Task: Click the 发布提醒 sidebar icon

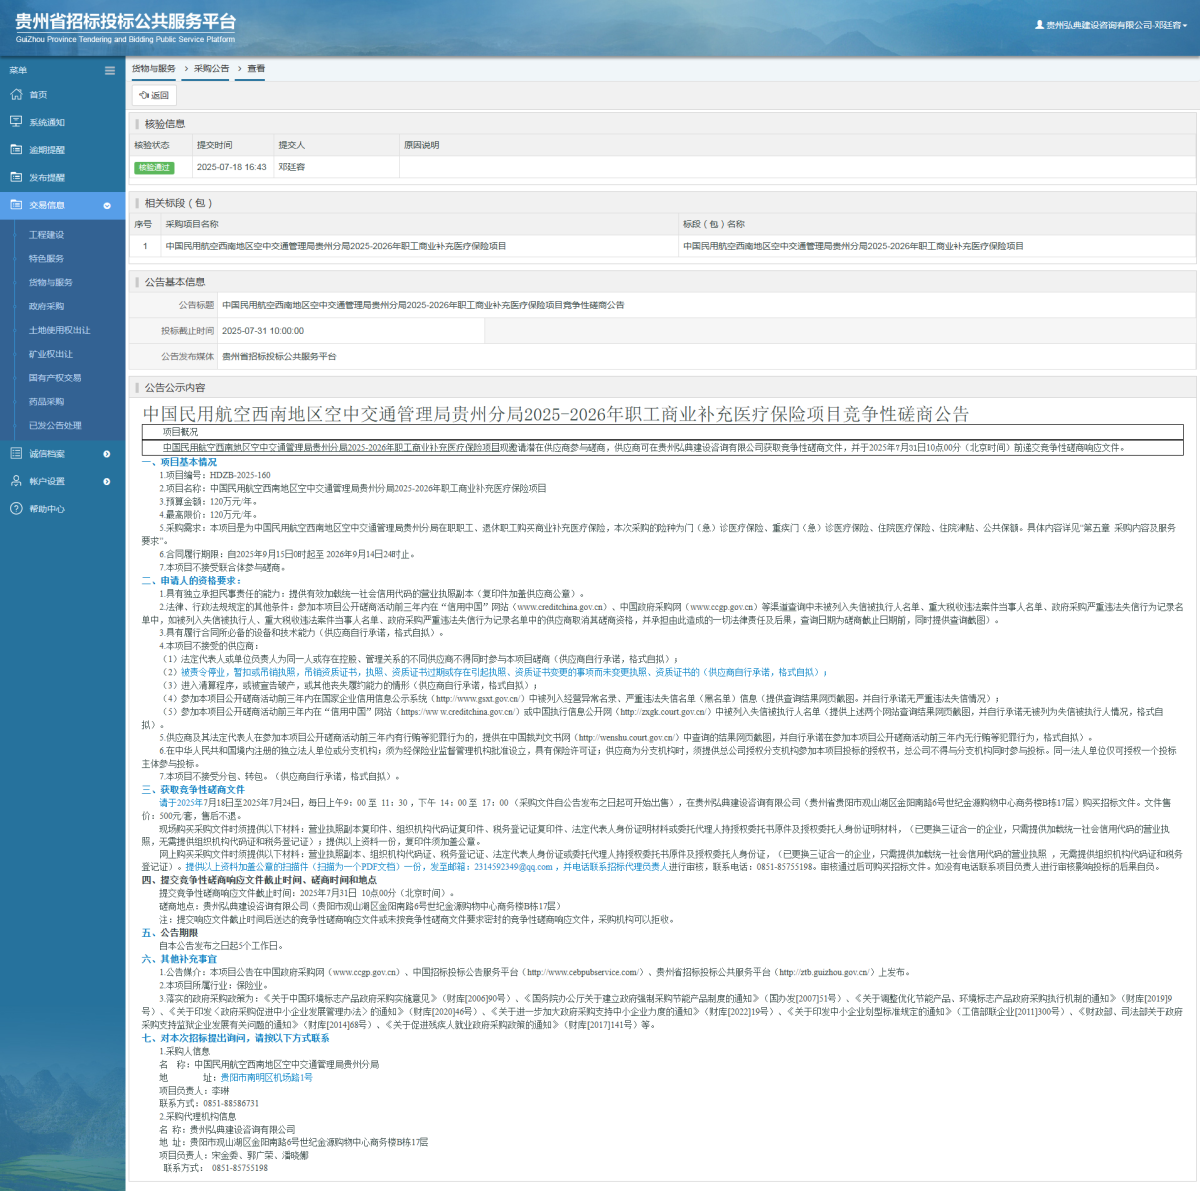Action: 16,177
